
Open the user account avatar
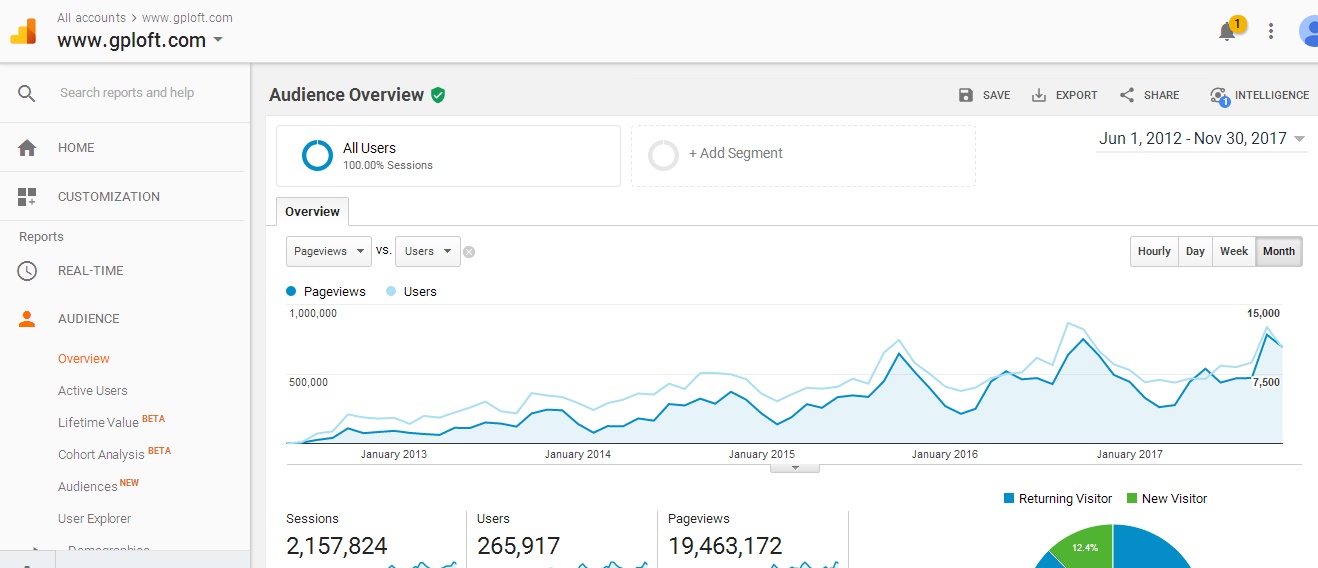1308,31
